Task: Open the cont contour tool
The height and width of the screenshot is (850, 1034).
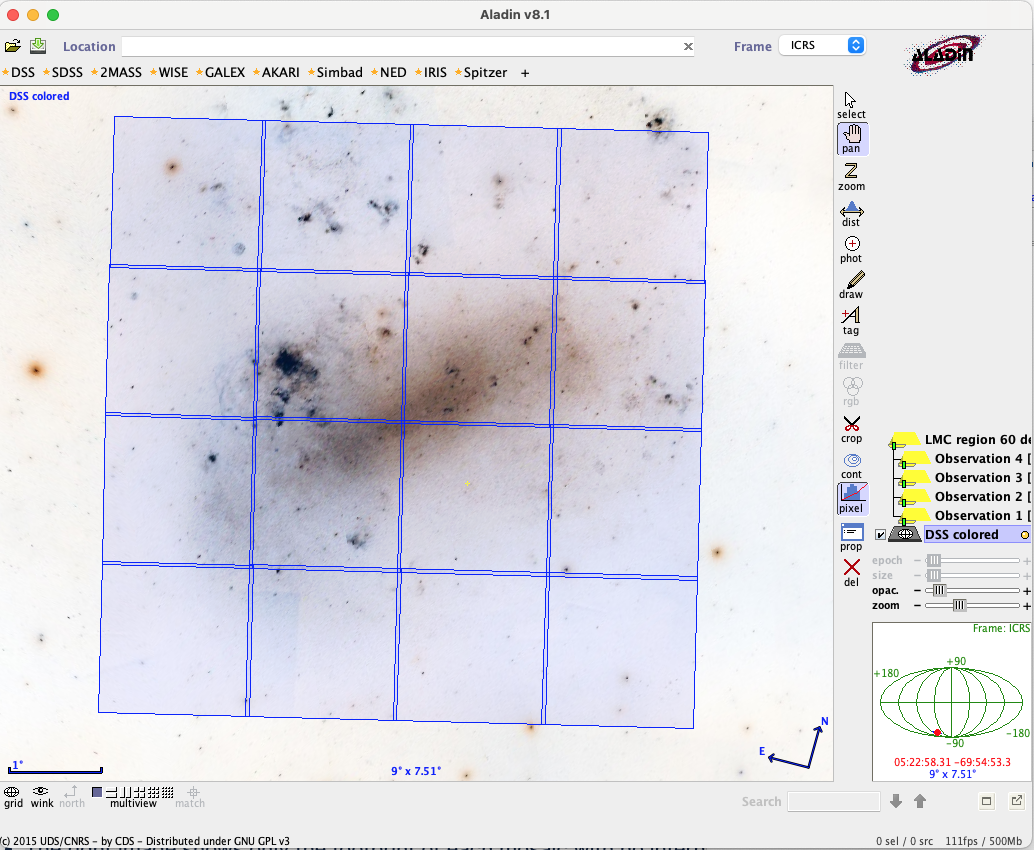Action: point(851,465)
